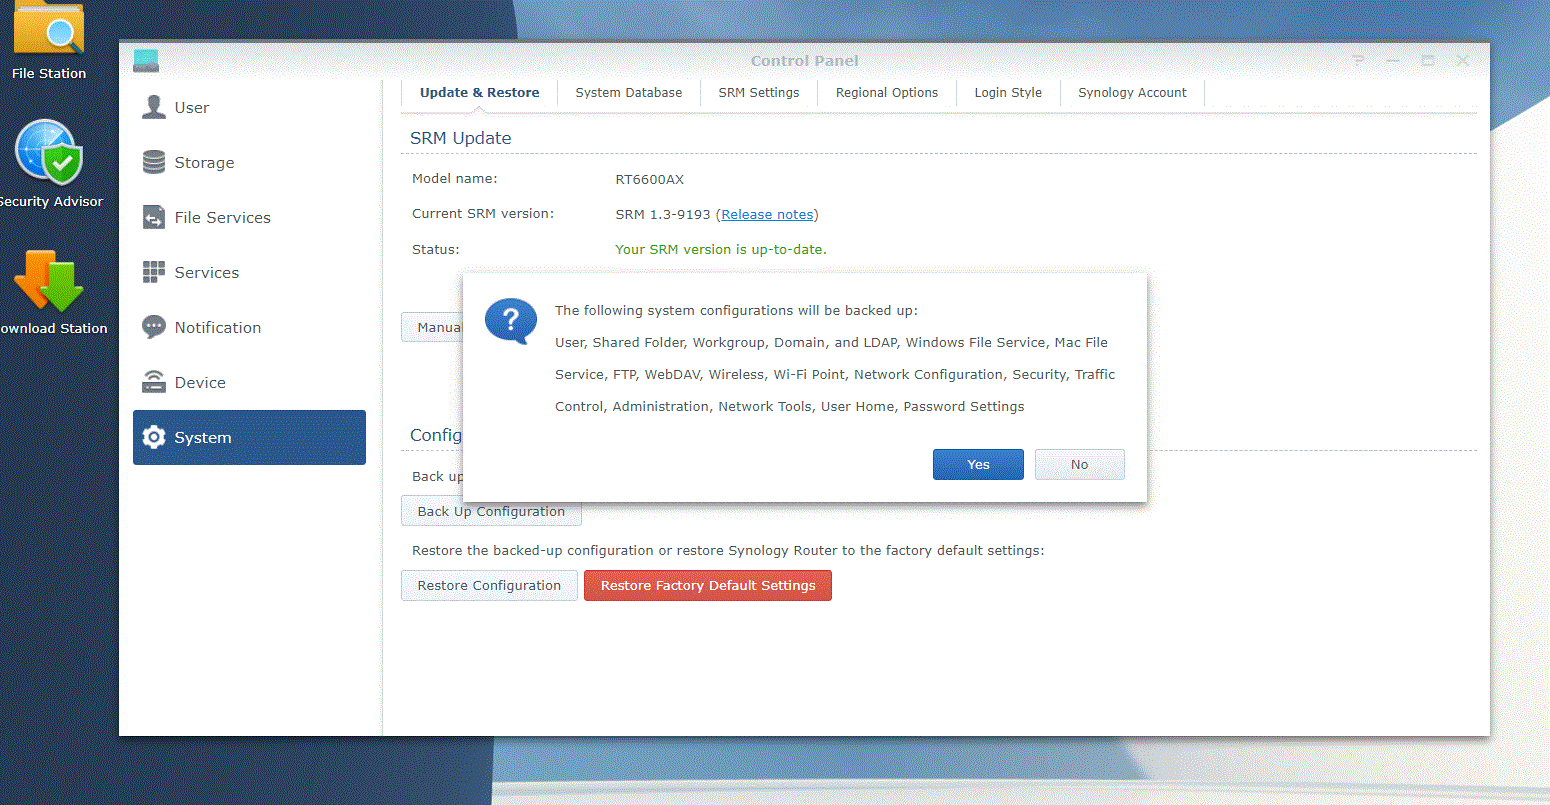1550x805 pixels.
Task: Click the Control Panel title bar icon
Action: (x=146, y=61)
